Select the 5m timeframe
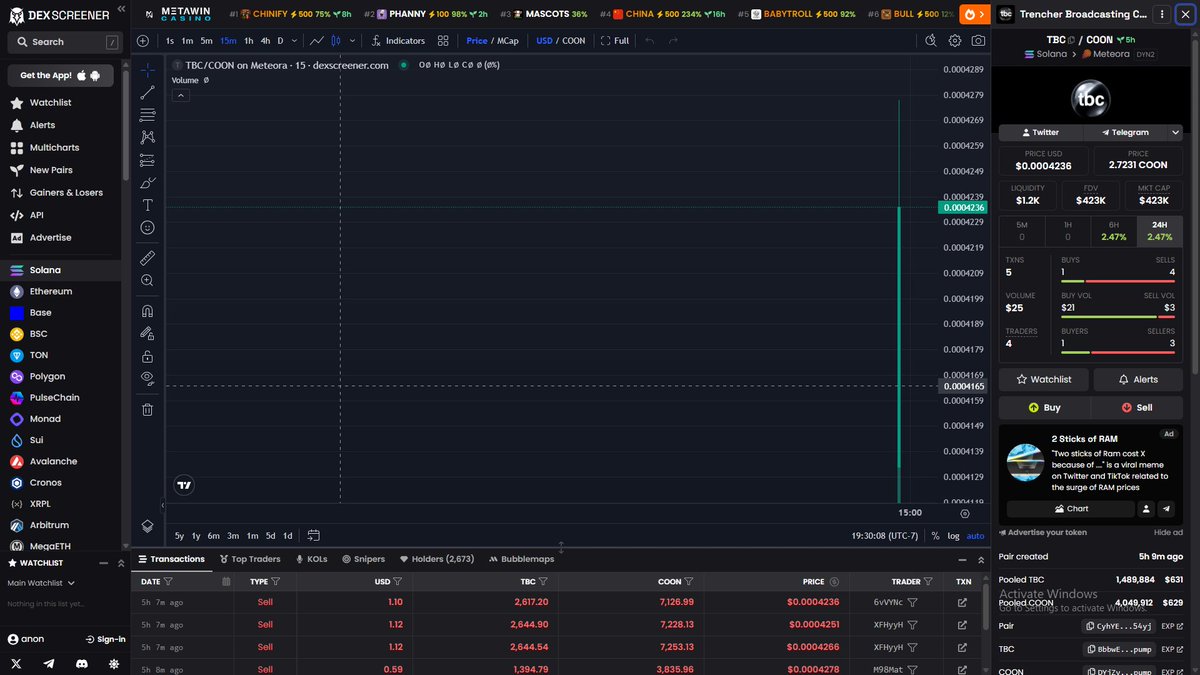Image resolution: width=1200 pixels, height=675 pixels. coord(207,41)
